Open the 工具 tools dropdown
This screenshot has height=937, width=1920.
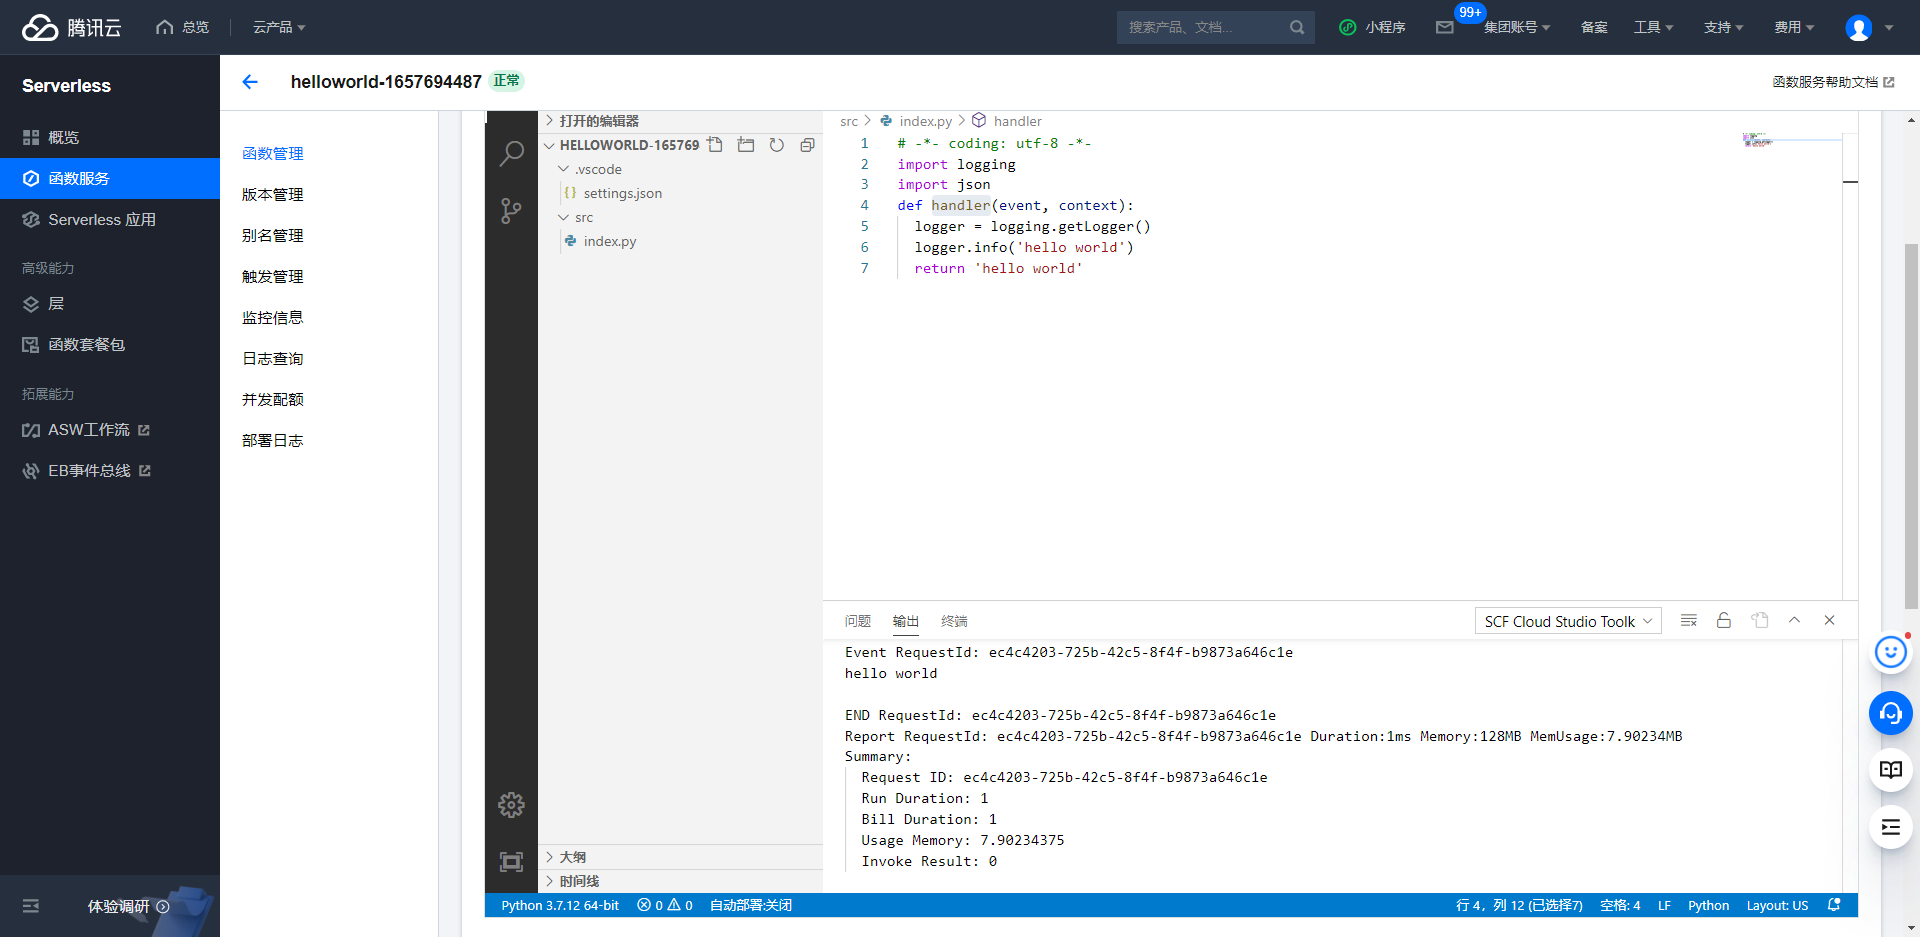(x=1654, y=27)
